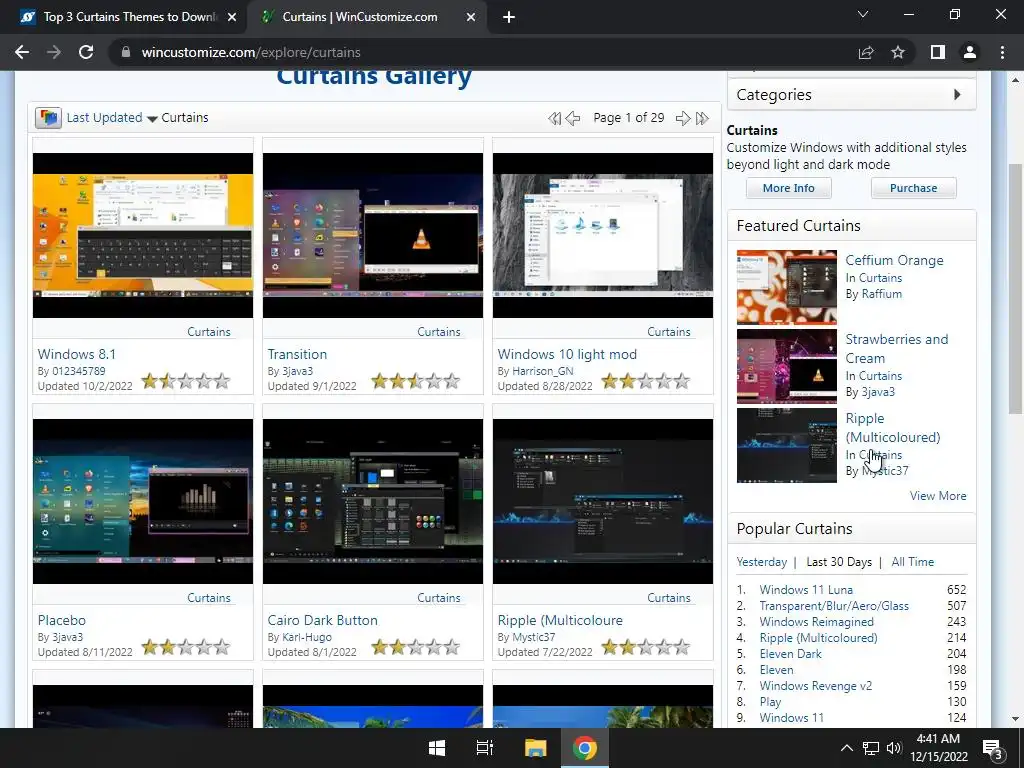Open Ceffium Orange featured thumbnail
Image resolution: width=1024 pixels, height=768 pixels.
coord(786,287)
